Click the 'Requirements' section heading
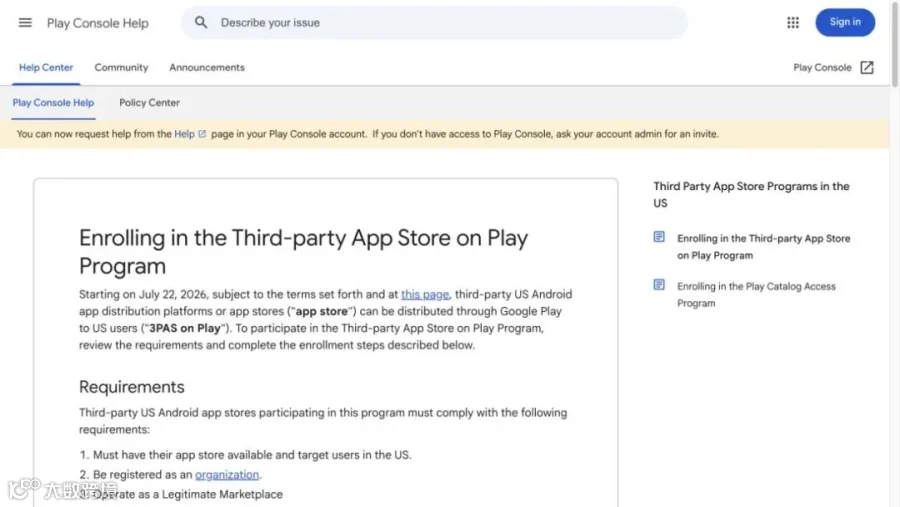This screenshot has width=900, height=507. [131, 387]
